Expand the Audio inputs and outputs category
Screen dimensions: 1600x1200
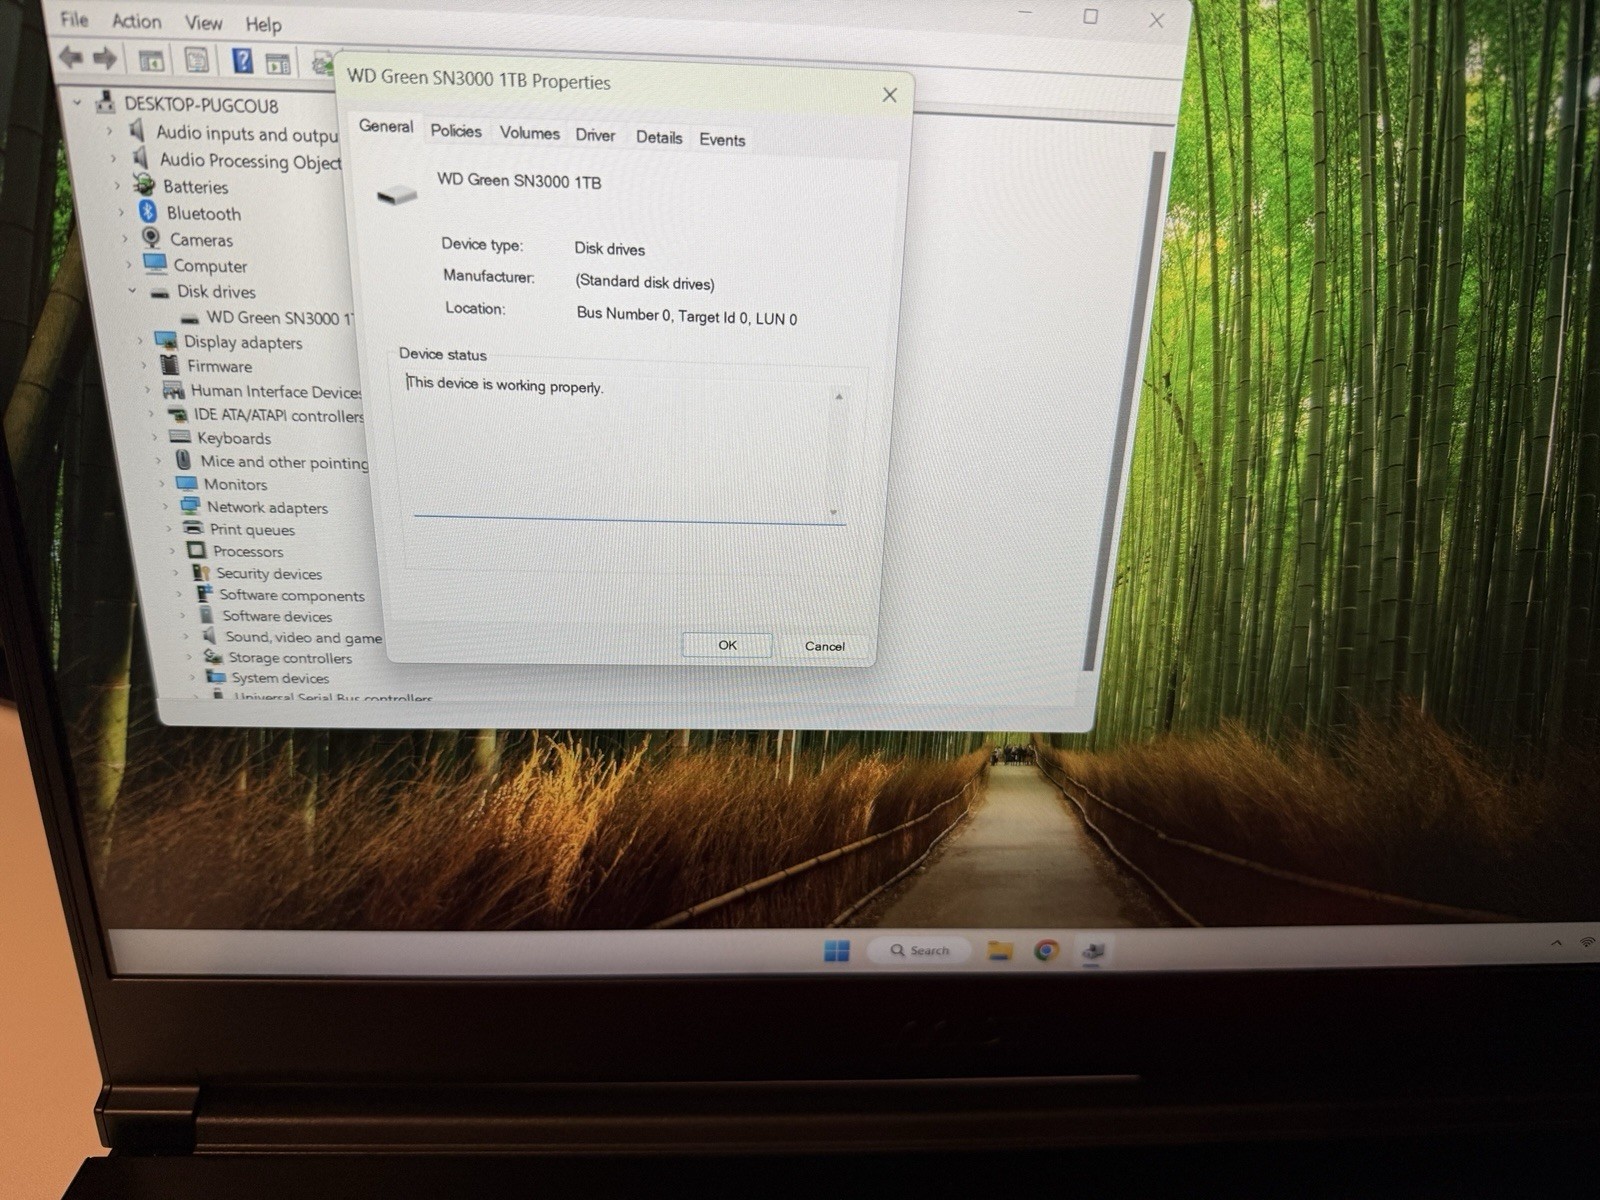[x=110, y=130]
